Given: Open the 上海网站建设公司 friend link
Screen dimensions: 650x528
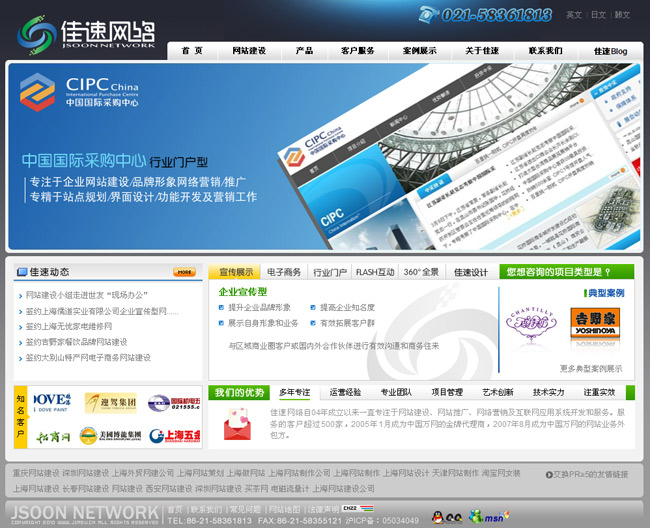Looking at the screenshot, I should click(344, 489).
